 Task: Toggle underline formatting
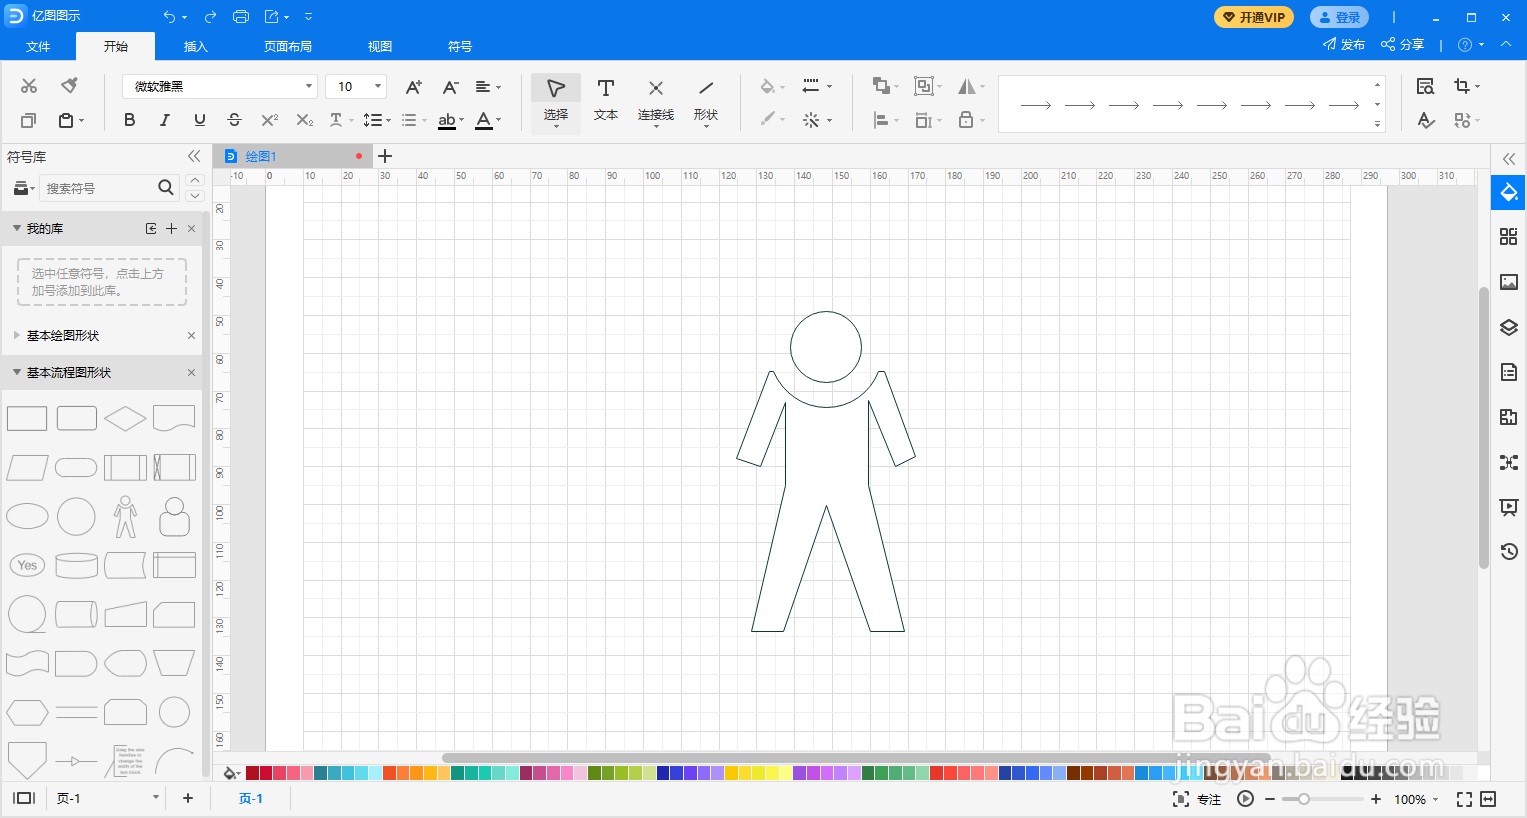tap(199, 120)
